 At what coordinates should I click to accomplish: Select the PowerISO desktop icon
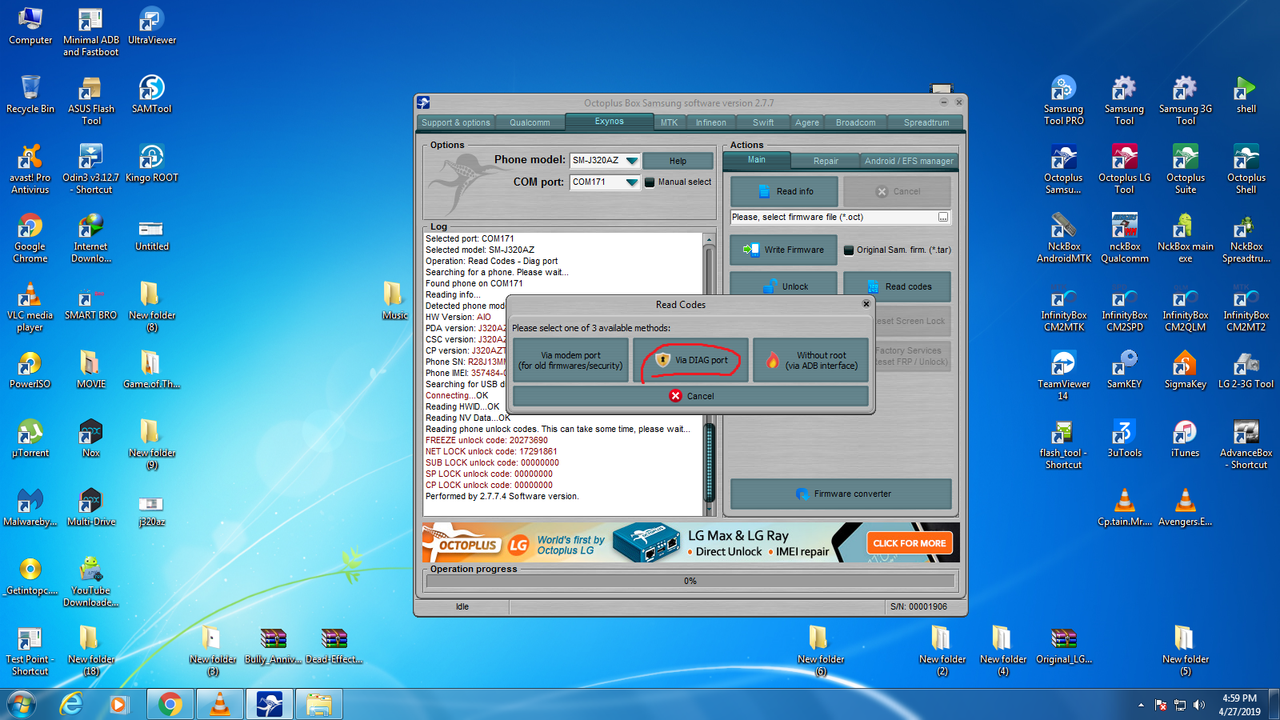[30, 369]
